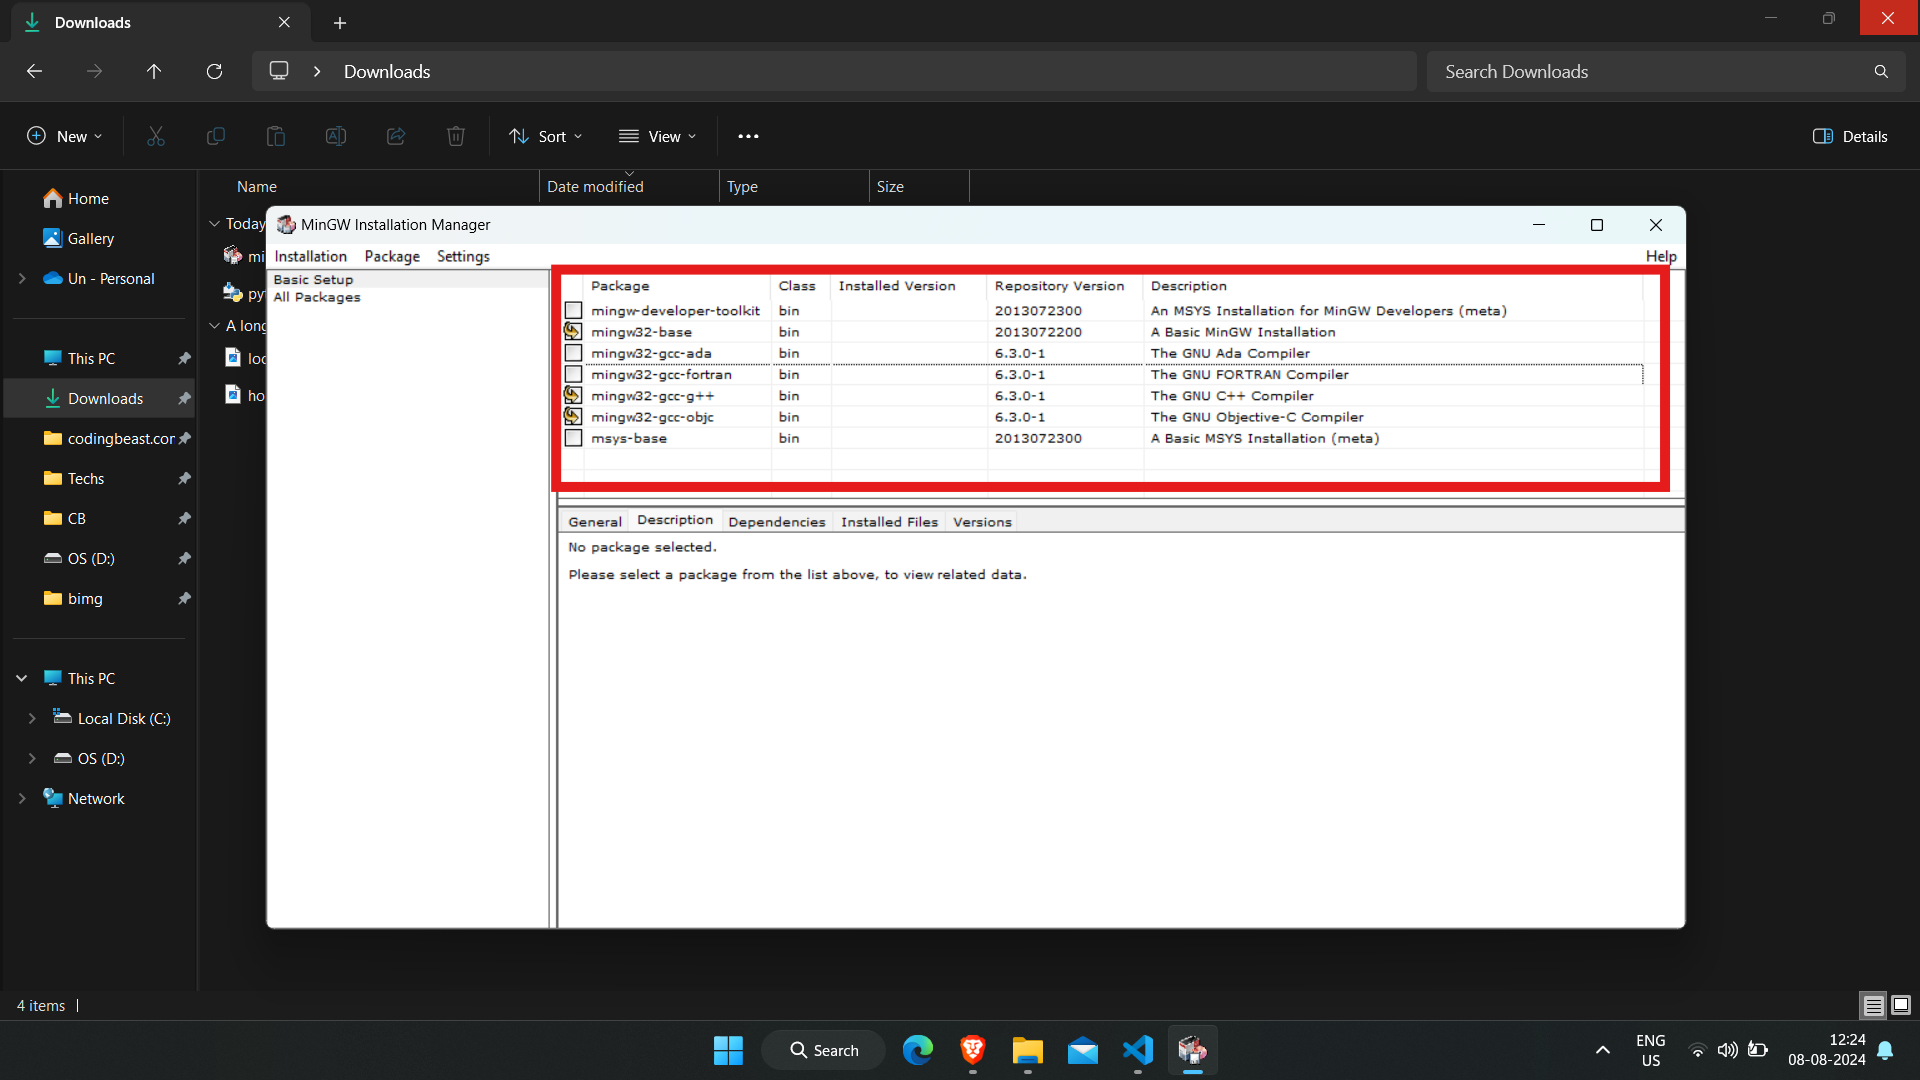Open the Sort dropdown
This screenshot has width=1920, height=1080.
pyautogui.click(x=546, y=136)
